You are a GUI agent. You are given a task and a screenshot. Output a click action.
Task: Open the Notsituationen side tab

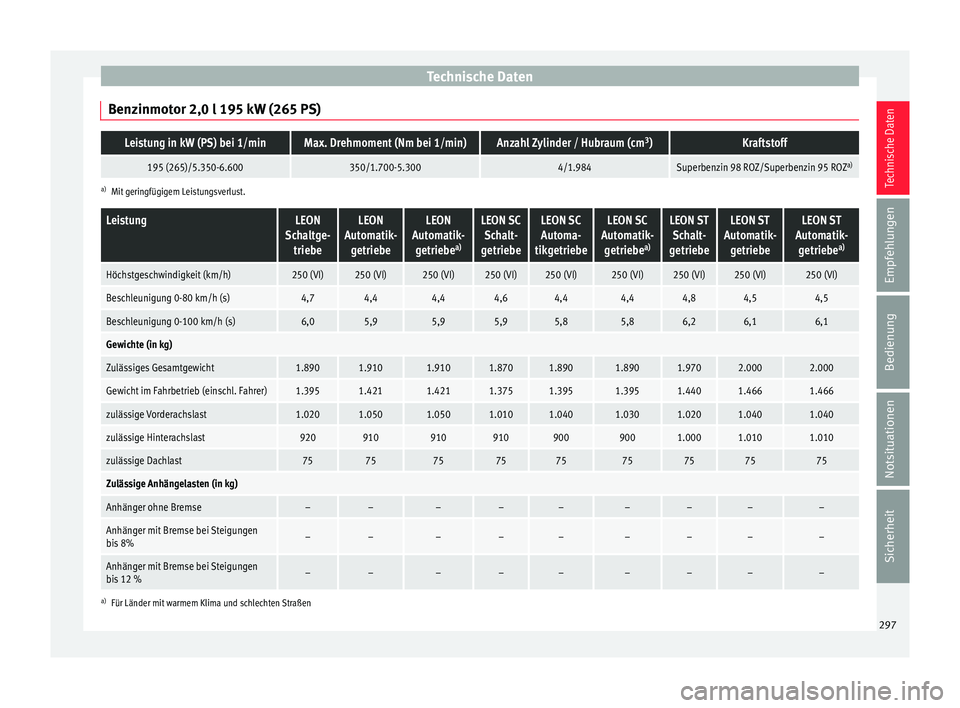(x=892, y=439)
